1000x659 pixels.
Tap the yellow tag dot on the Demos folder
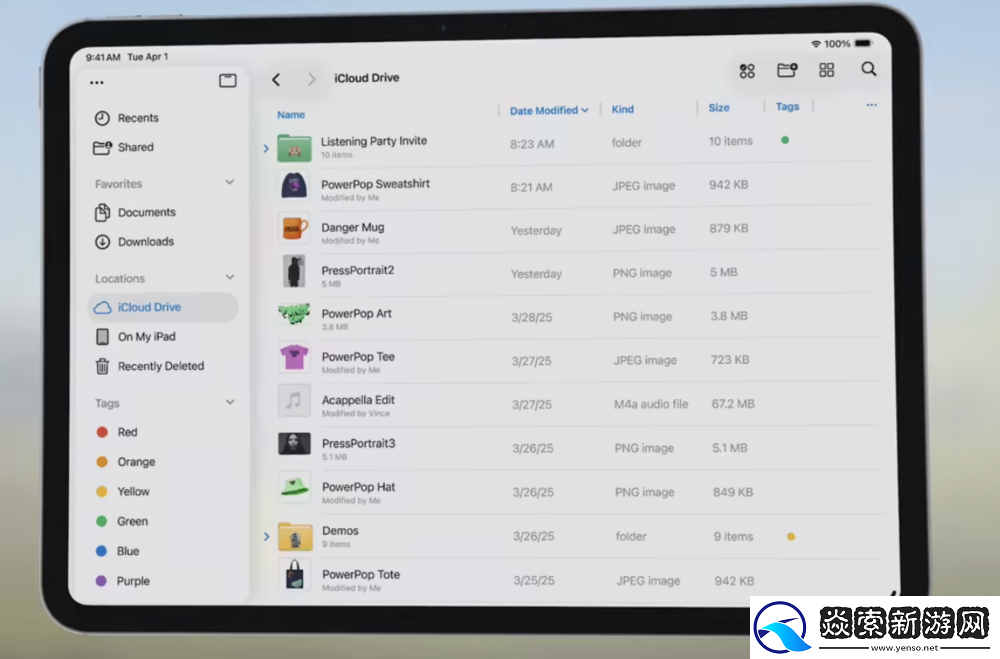click(790, 536)
